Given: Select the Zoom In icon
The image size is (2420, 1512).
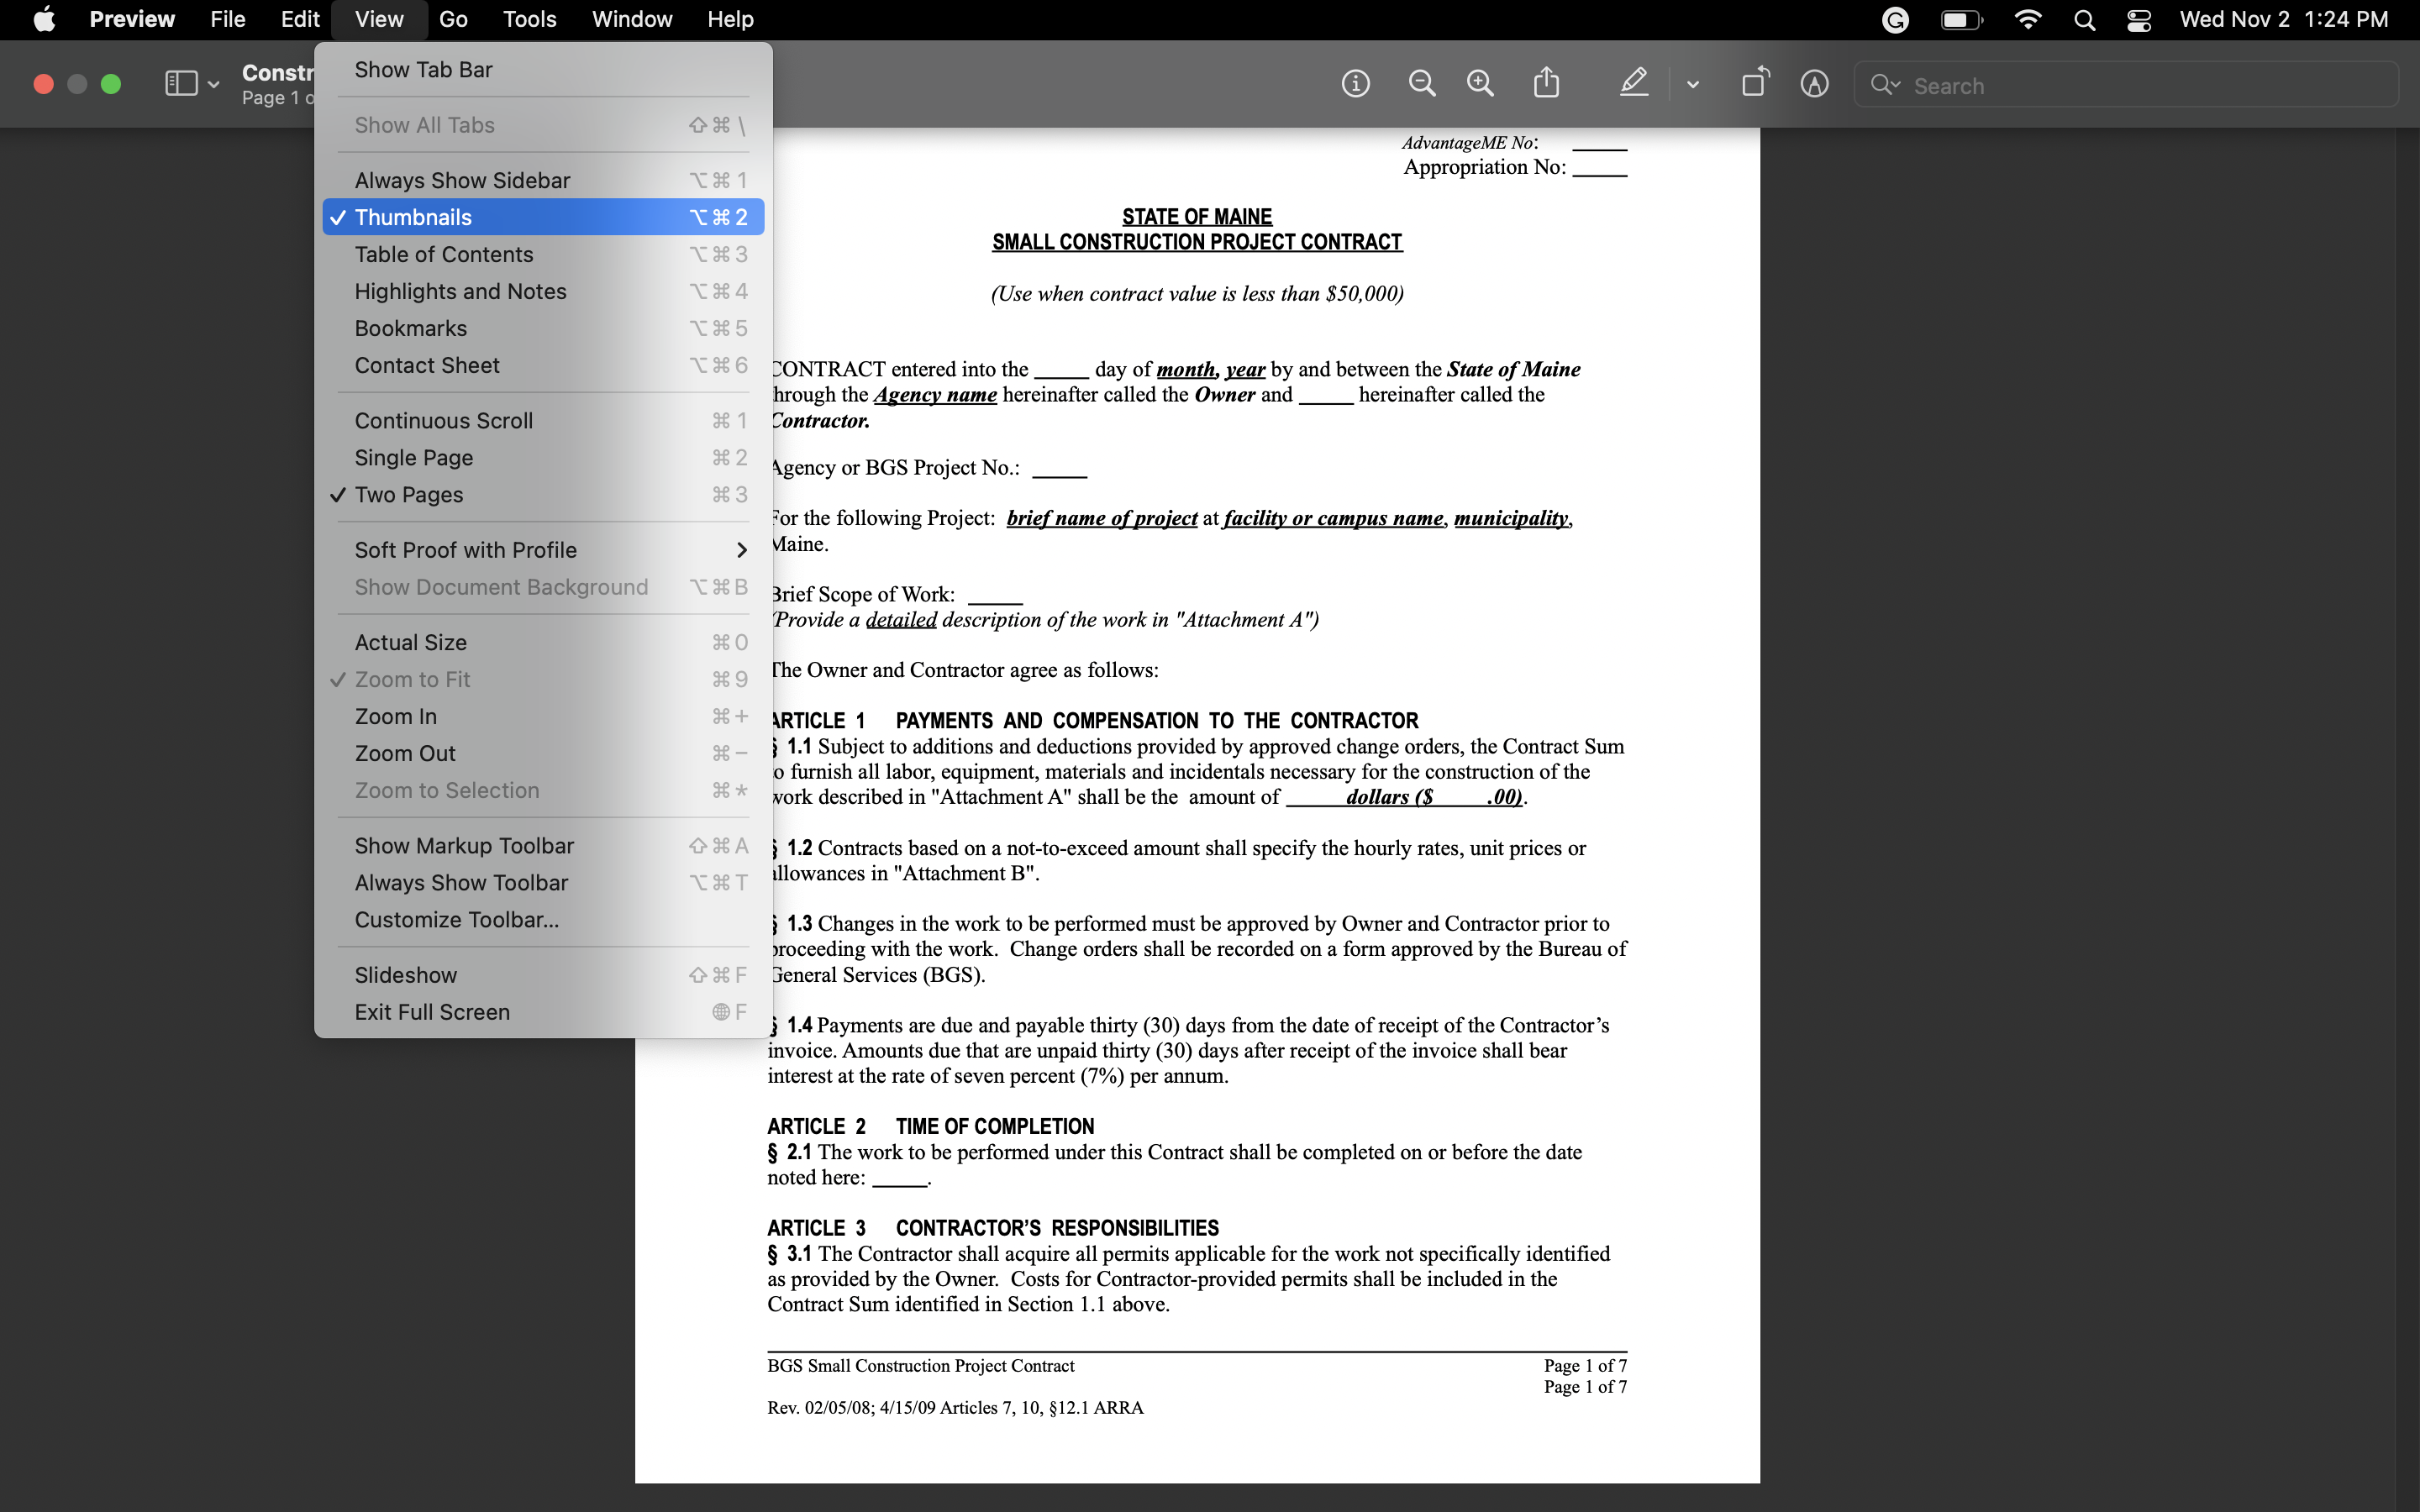Looking at the screenshot, I should [x=1479, y=84].
